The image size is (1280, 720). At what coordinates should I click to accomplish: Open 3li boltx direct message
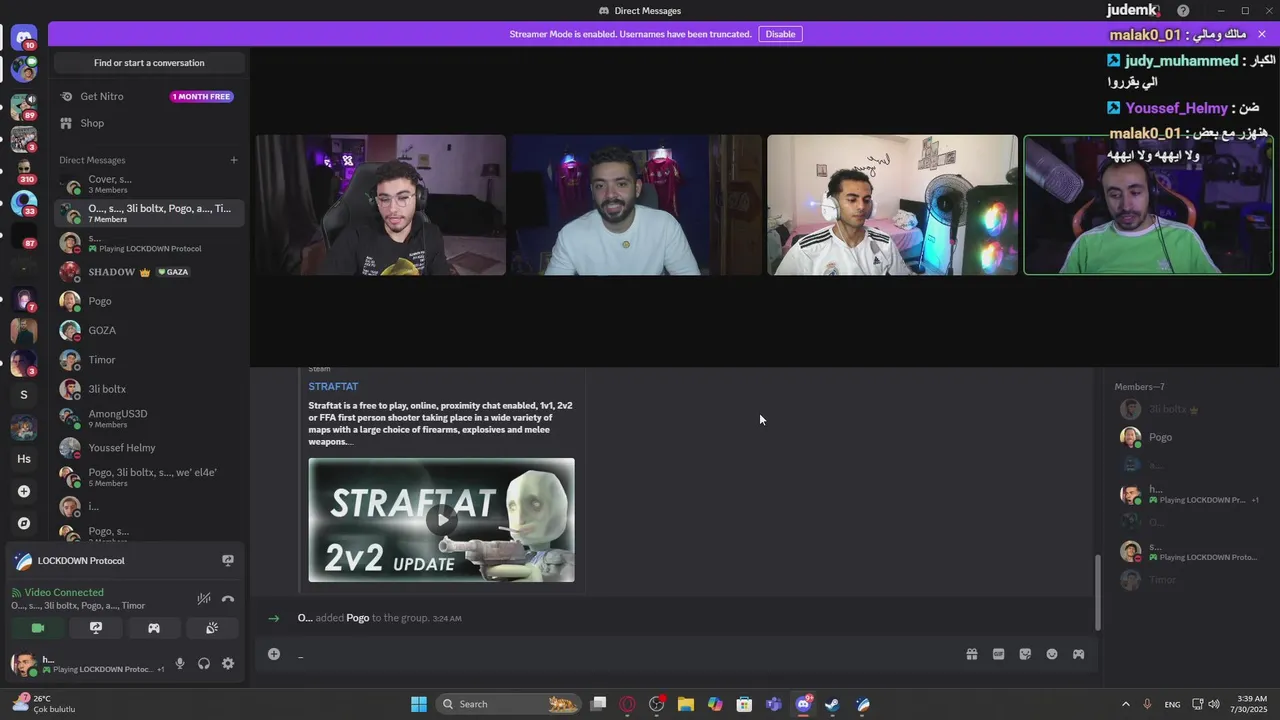pyautogui.click(x=149, y=389)
